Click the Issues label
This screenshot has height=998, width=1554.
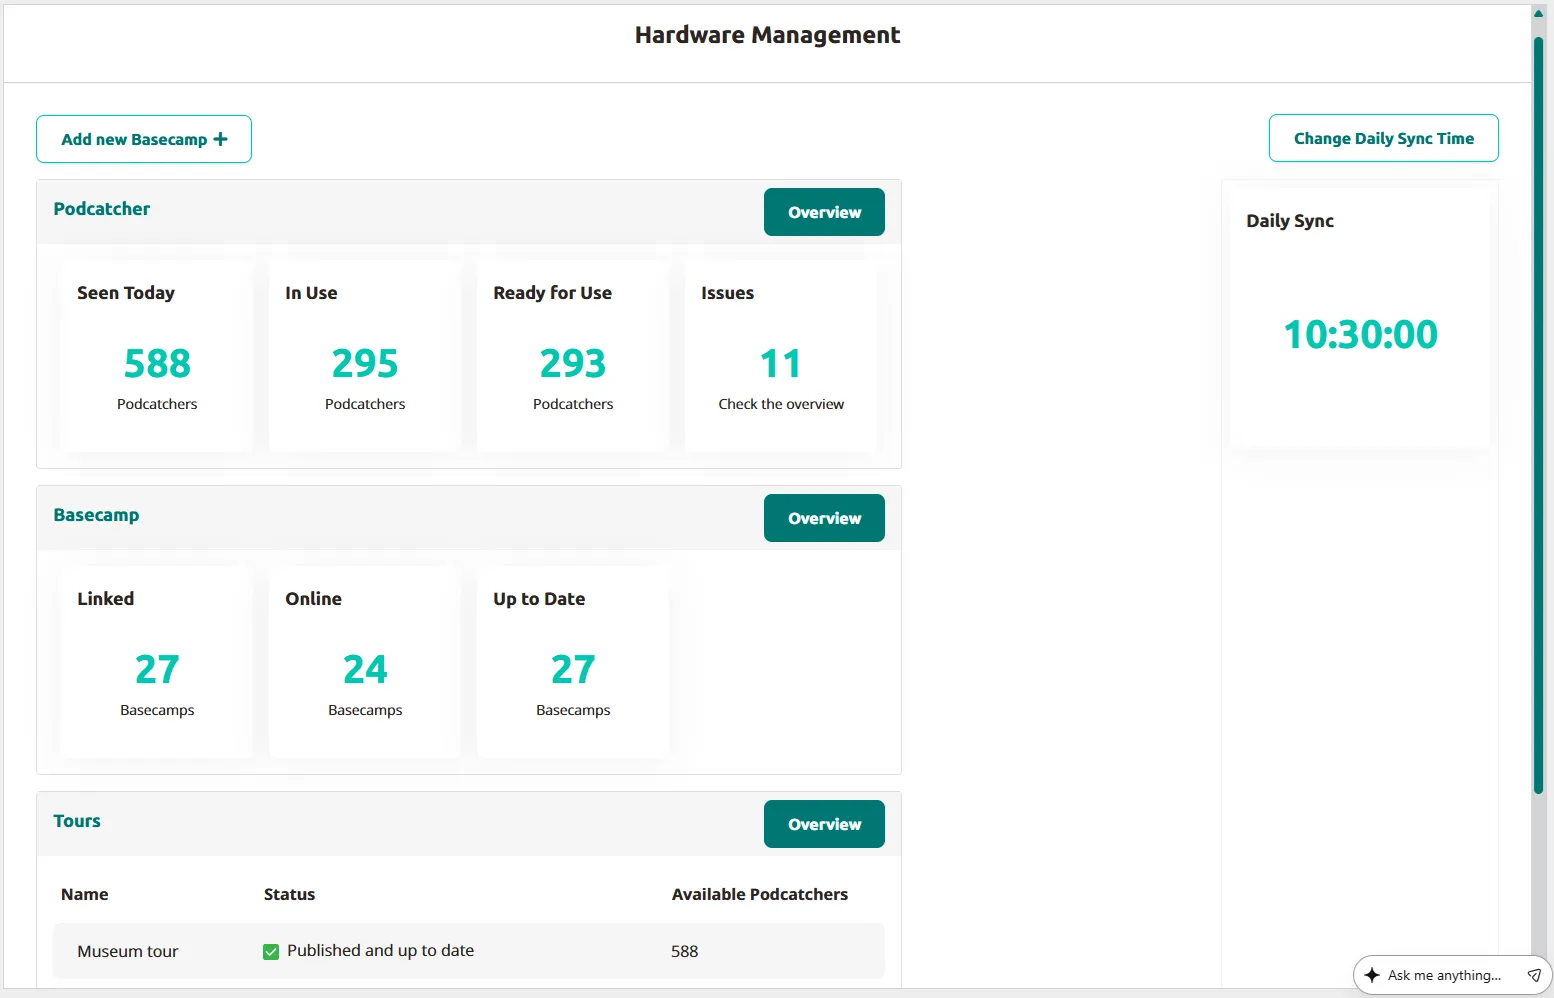pyautogui.click(x=727, y=292)
